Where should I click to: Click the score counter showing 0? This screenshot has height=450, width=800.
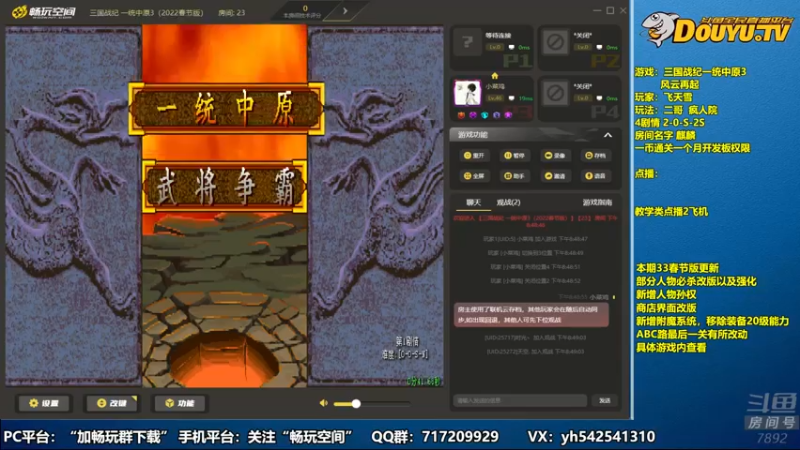pos(305,9)
